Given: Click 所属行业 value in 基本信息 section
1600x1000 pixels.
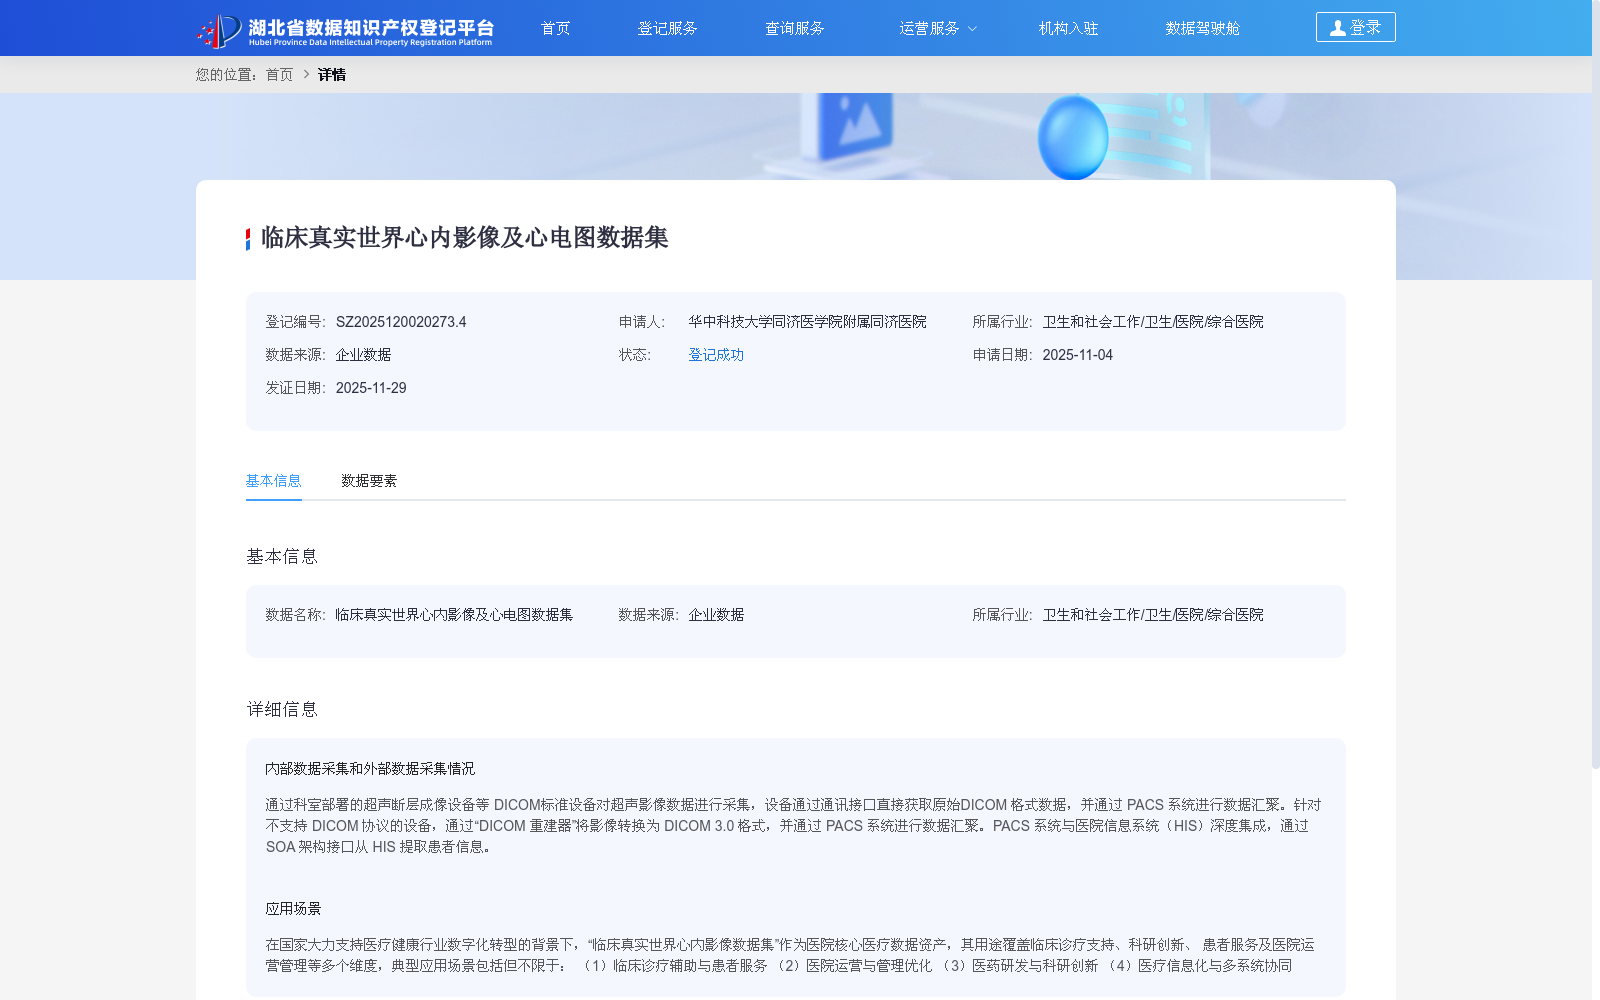Looking at the screenshot, I should click(1153, 615).
